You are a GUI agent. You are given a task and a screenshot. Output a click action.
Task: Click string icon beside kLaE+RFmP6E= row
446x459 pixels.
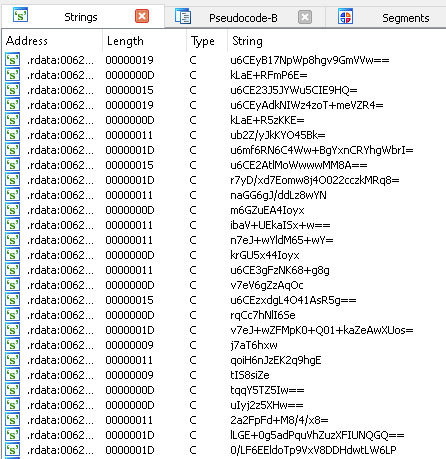pyautogui.click(x=13, y=75)
